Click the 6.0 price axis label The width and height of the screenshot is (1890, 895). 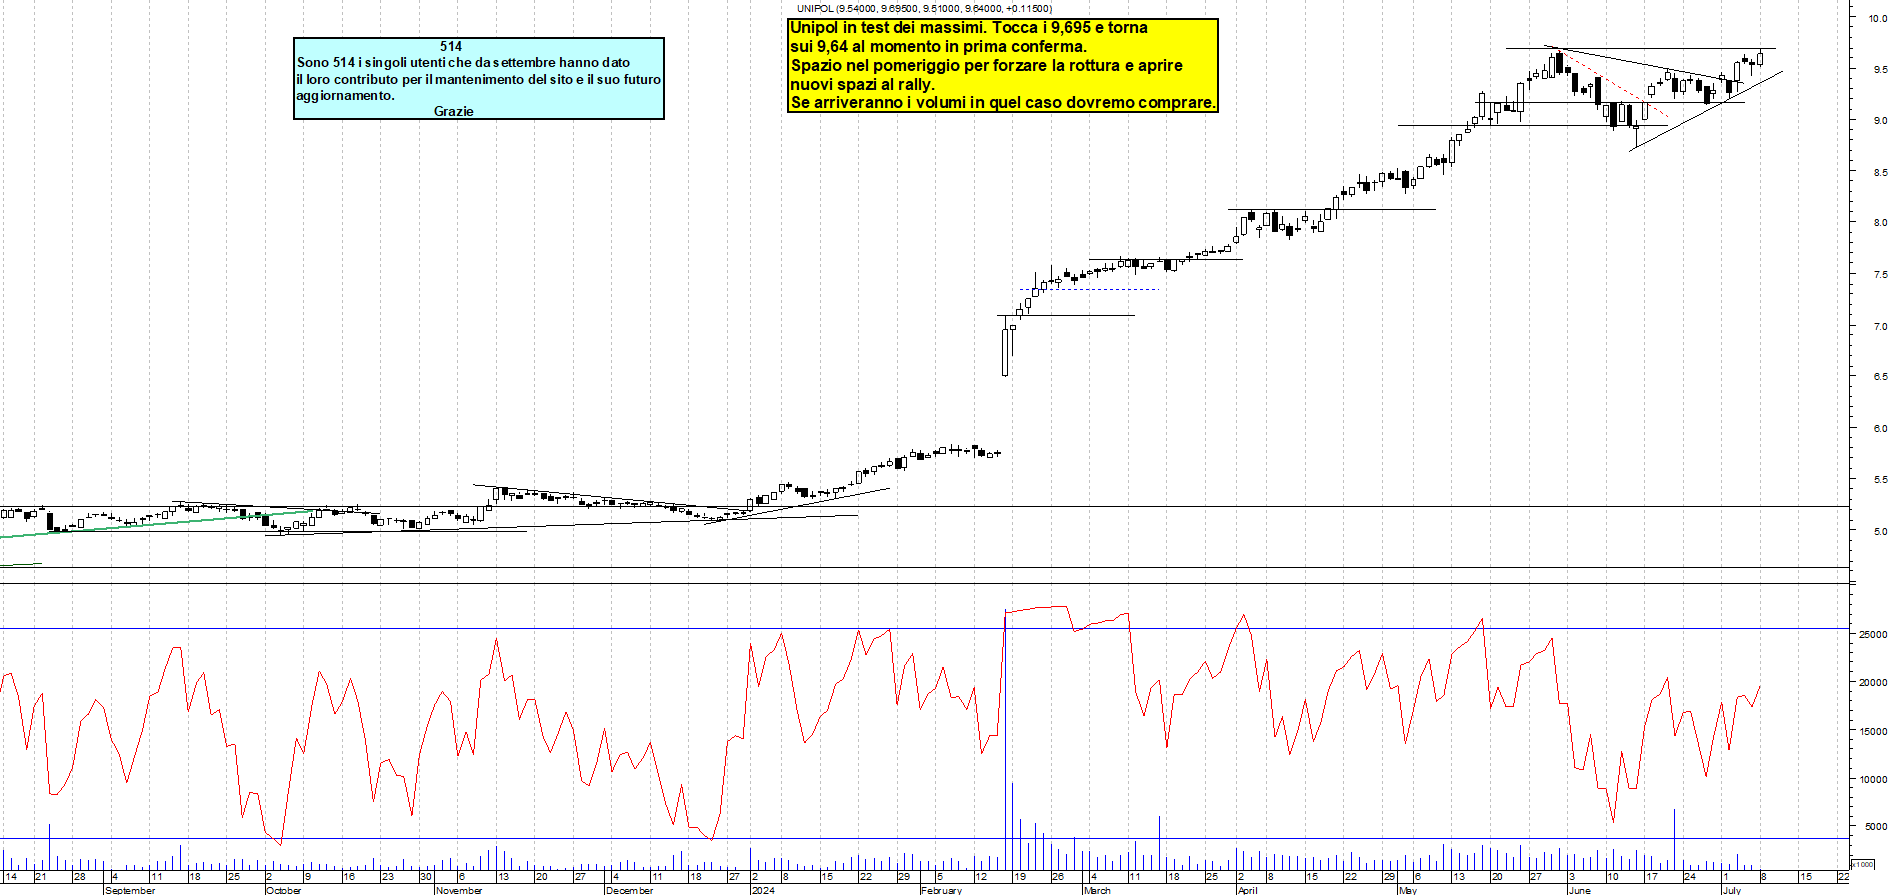(1880, 428)
